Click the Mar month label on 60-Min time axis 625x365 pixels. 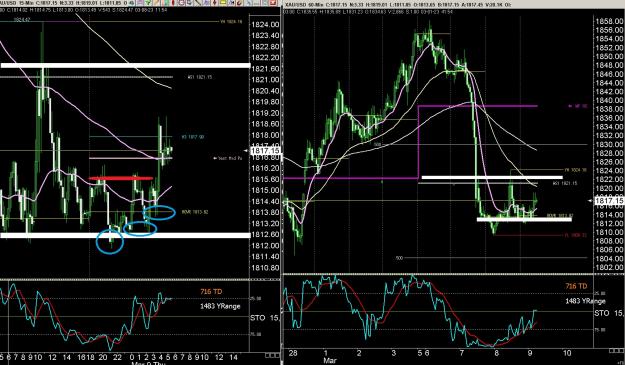click(x=330, y=361)
